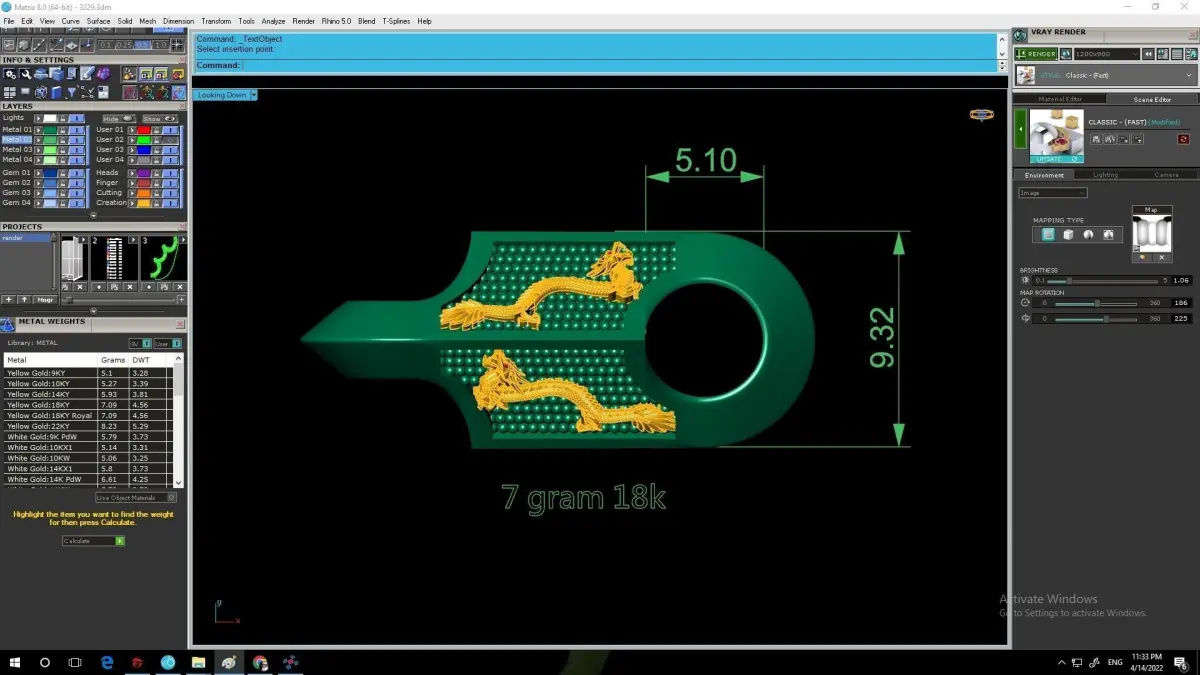Click the VRay Render logo icon
The width and height of the screenshot is (1200, 675).
point(1020,35)
